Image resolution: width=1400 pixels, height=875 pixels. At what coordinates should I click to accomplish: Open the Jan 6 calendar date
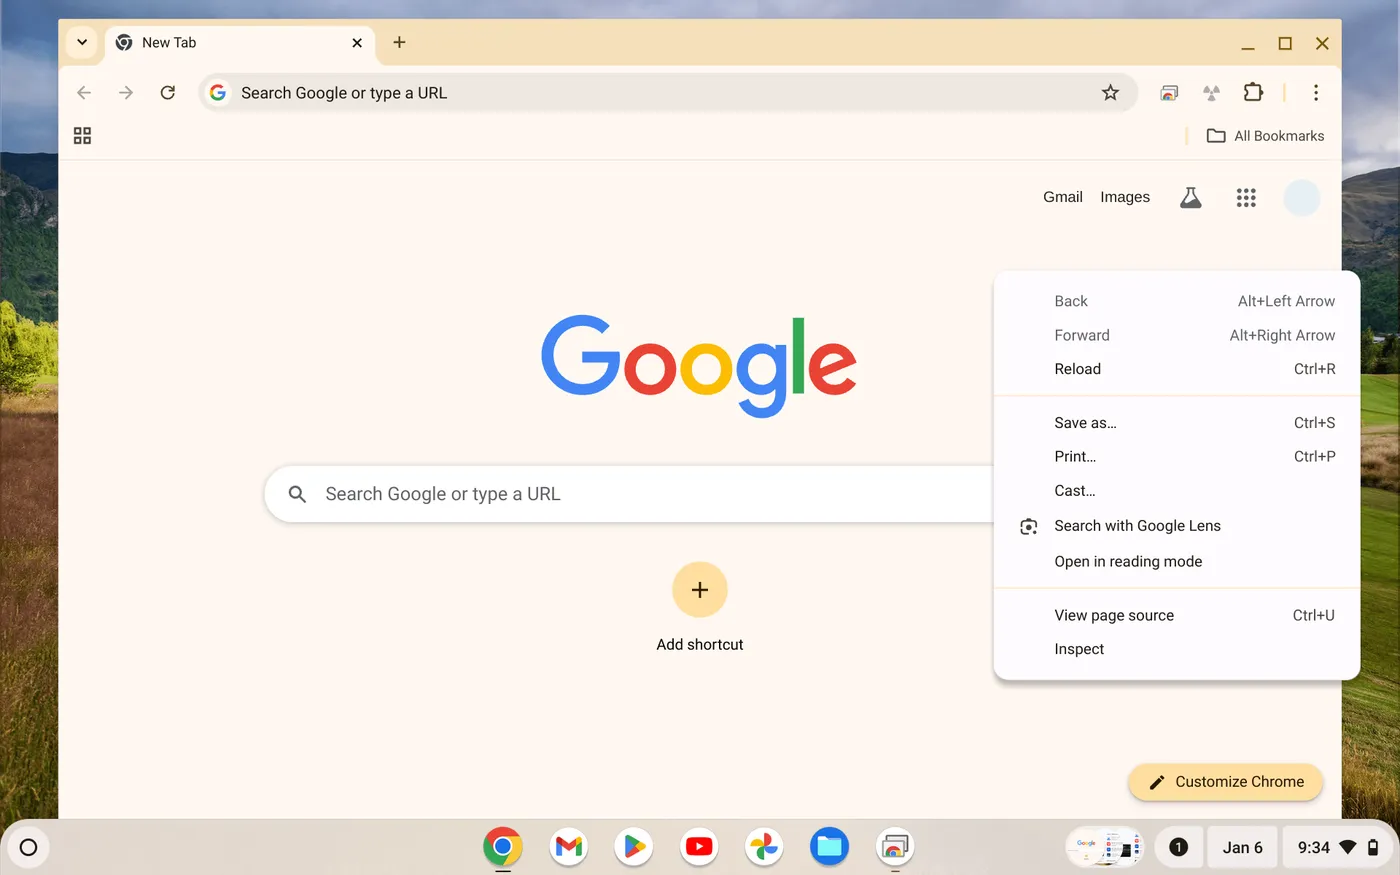[1243, 847]
